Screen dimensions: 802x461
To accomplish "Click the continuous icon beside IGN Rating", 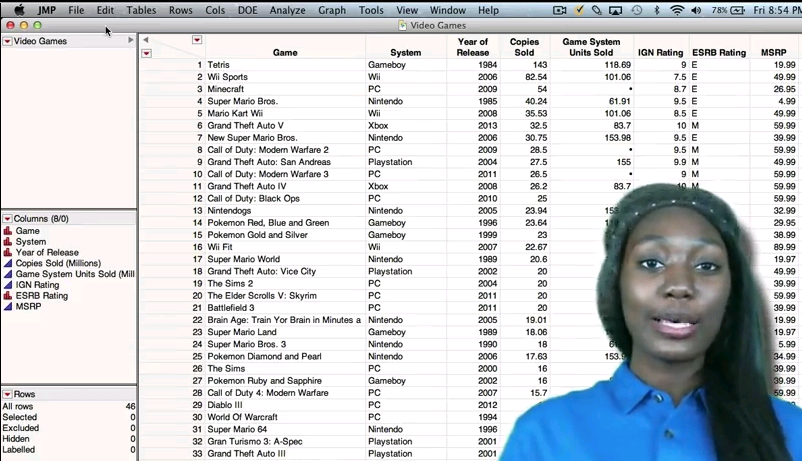I will tap(8, 285).
